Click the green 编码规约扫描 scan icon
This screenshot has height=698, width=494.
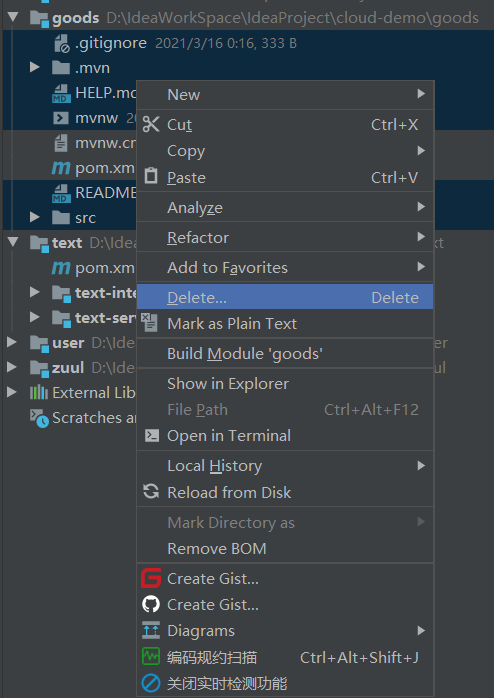(x=151, y=656)
